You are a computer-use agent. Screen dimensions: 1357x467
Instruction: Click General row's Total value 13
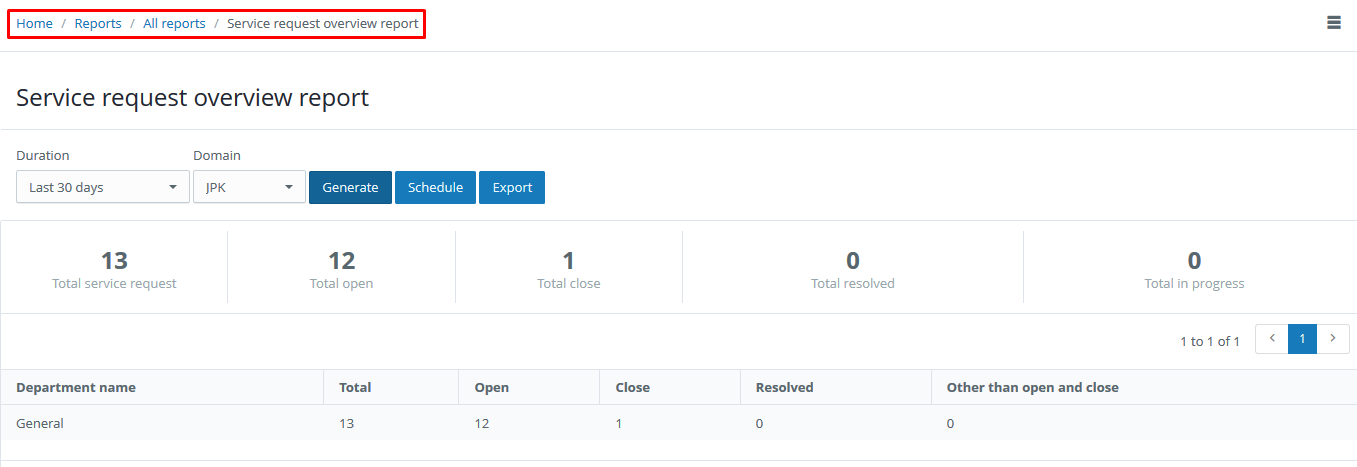tap(347, 423)
